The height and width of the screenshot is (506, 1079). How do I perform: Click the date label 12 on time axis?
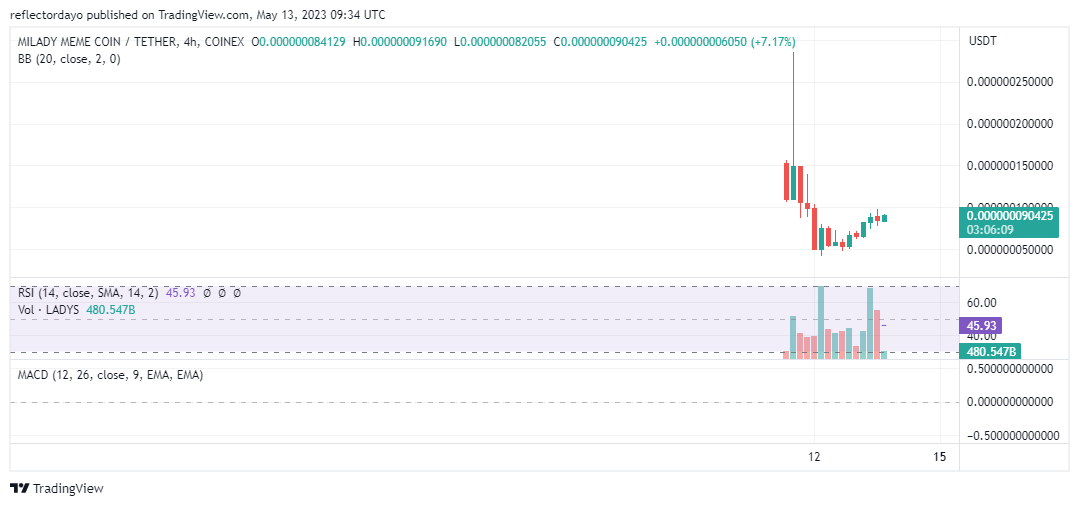(x=815, y=456)
